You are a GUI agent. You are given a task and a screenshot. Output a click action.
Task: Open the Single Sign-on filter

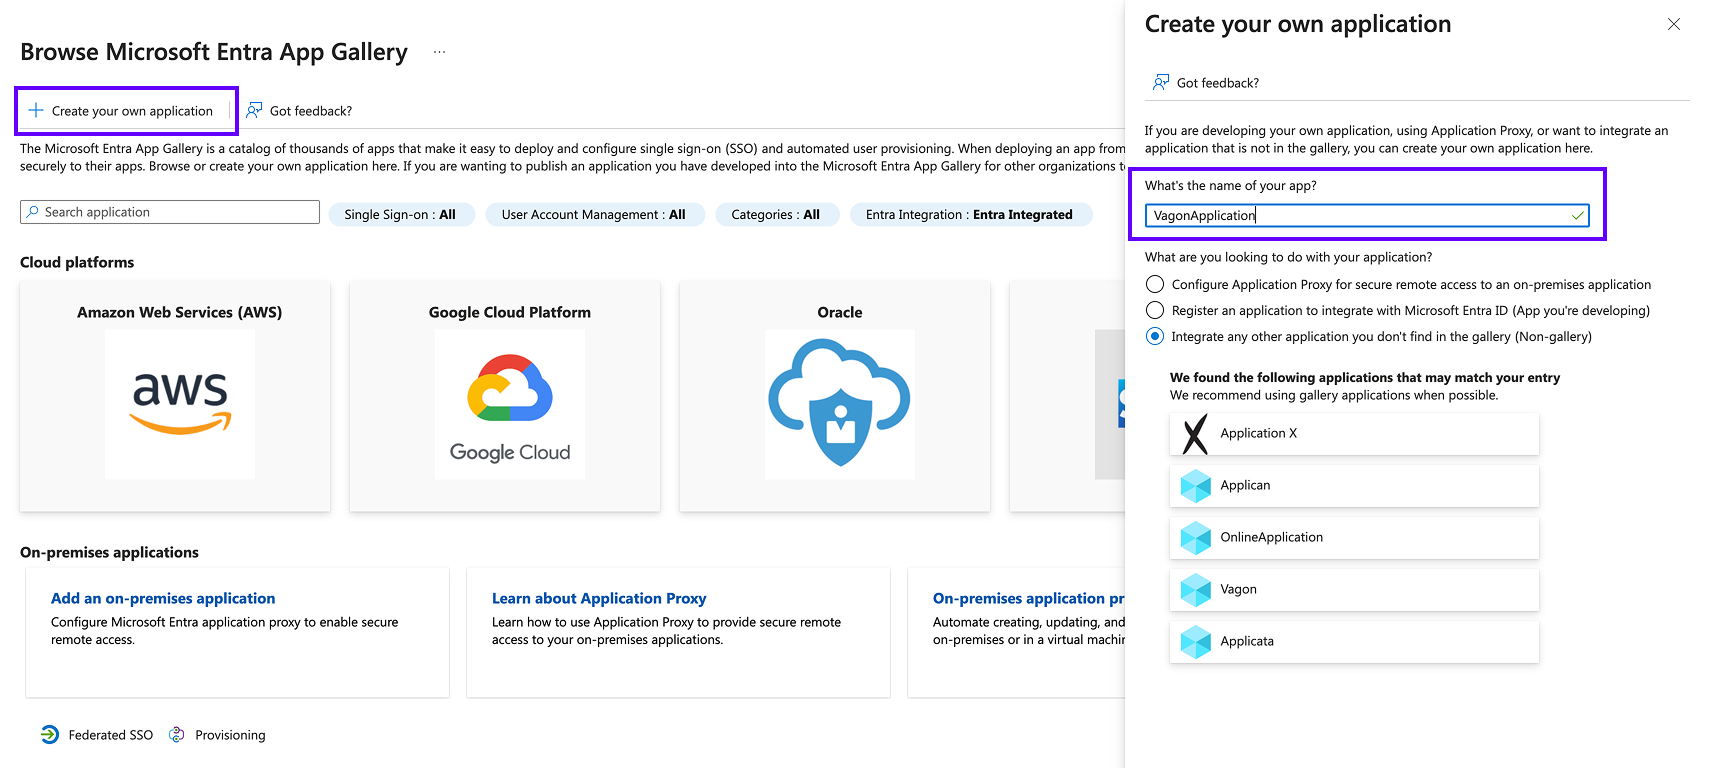tap(400, 215)
